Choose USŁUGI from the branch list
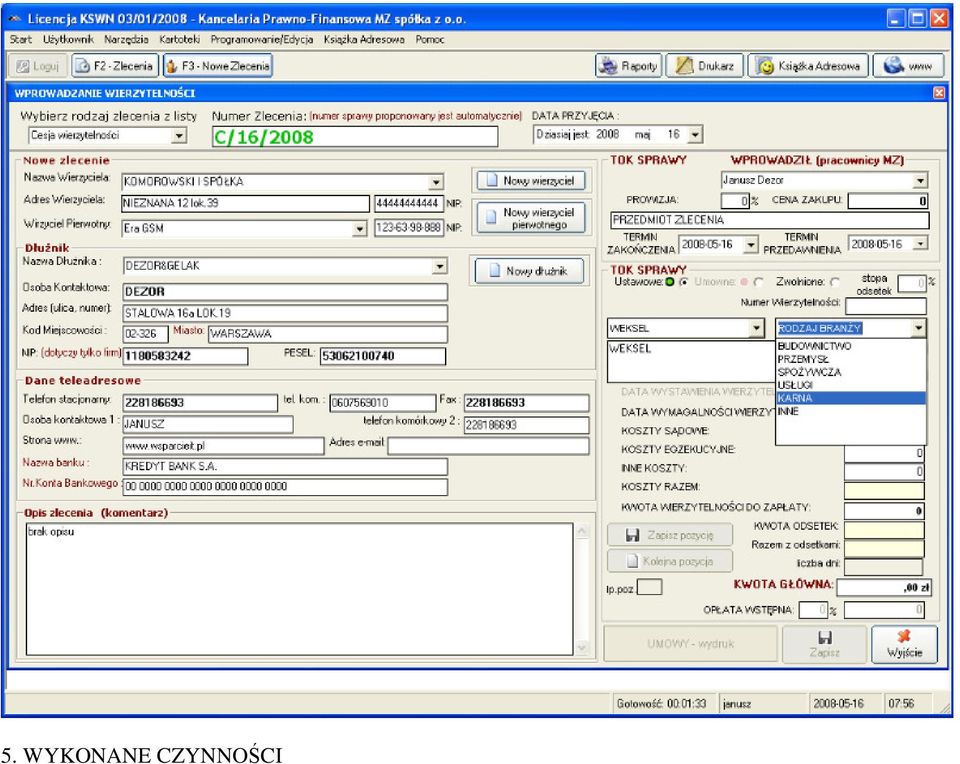 point(850,385)
